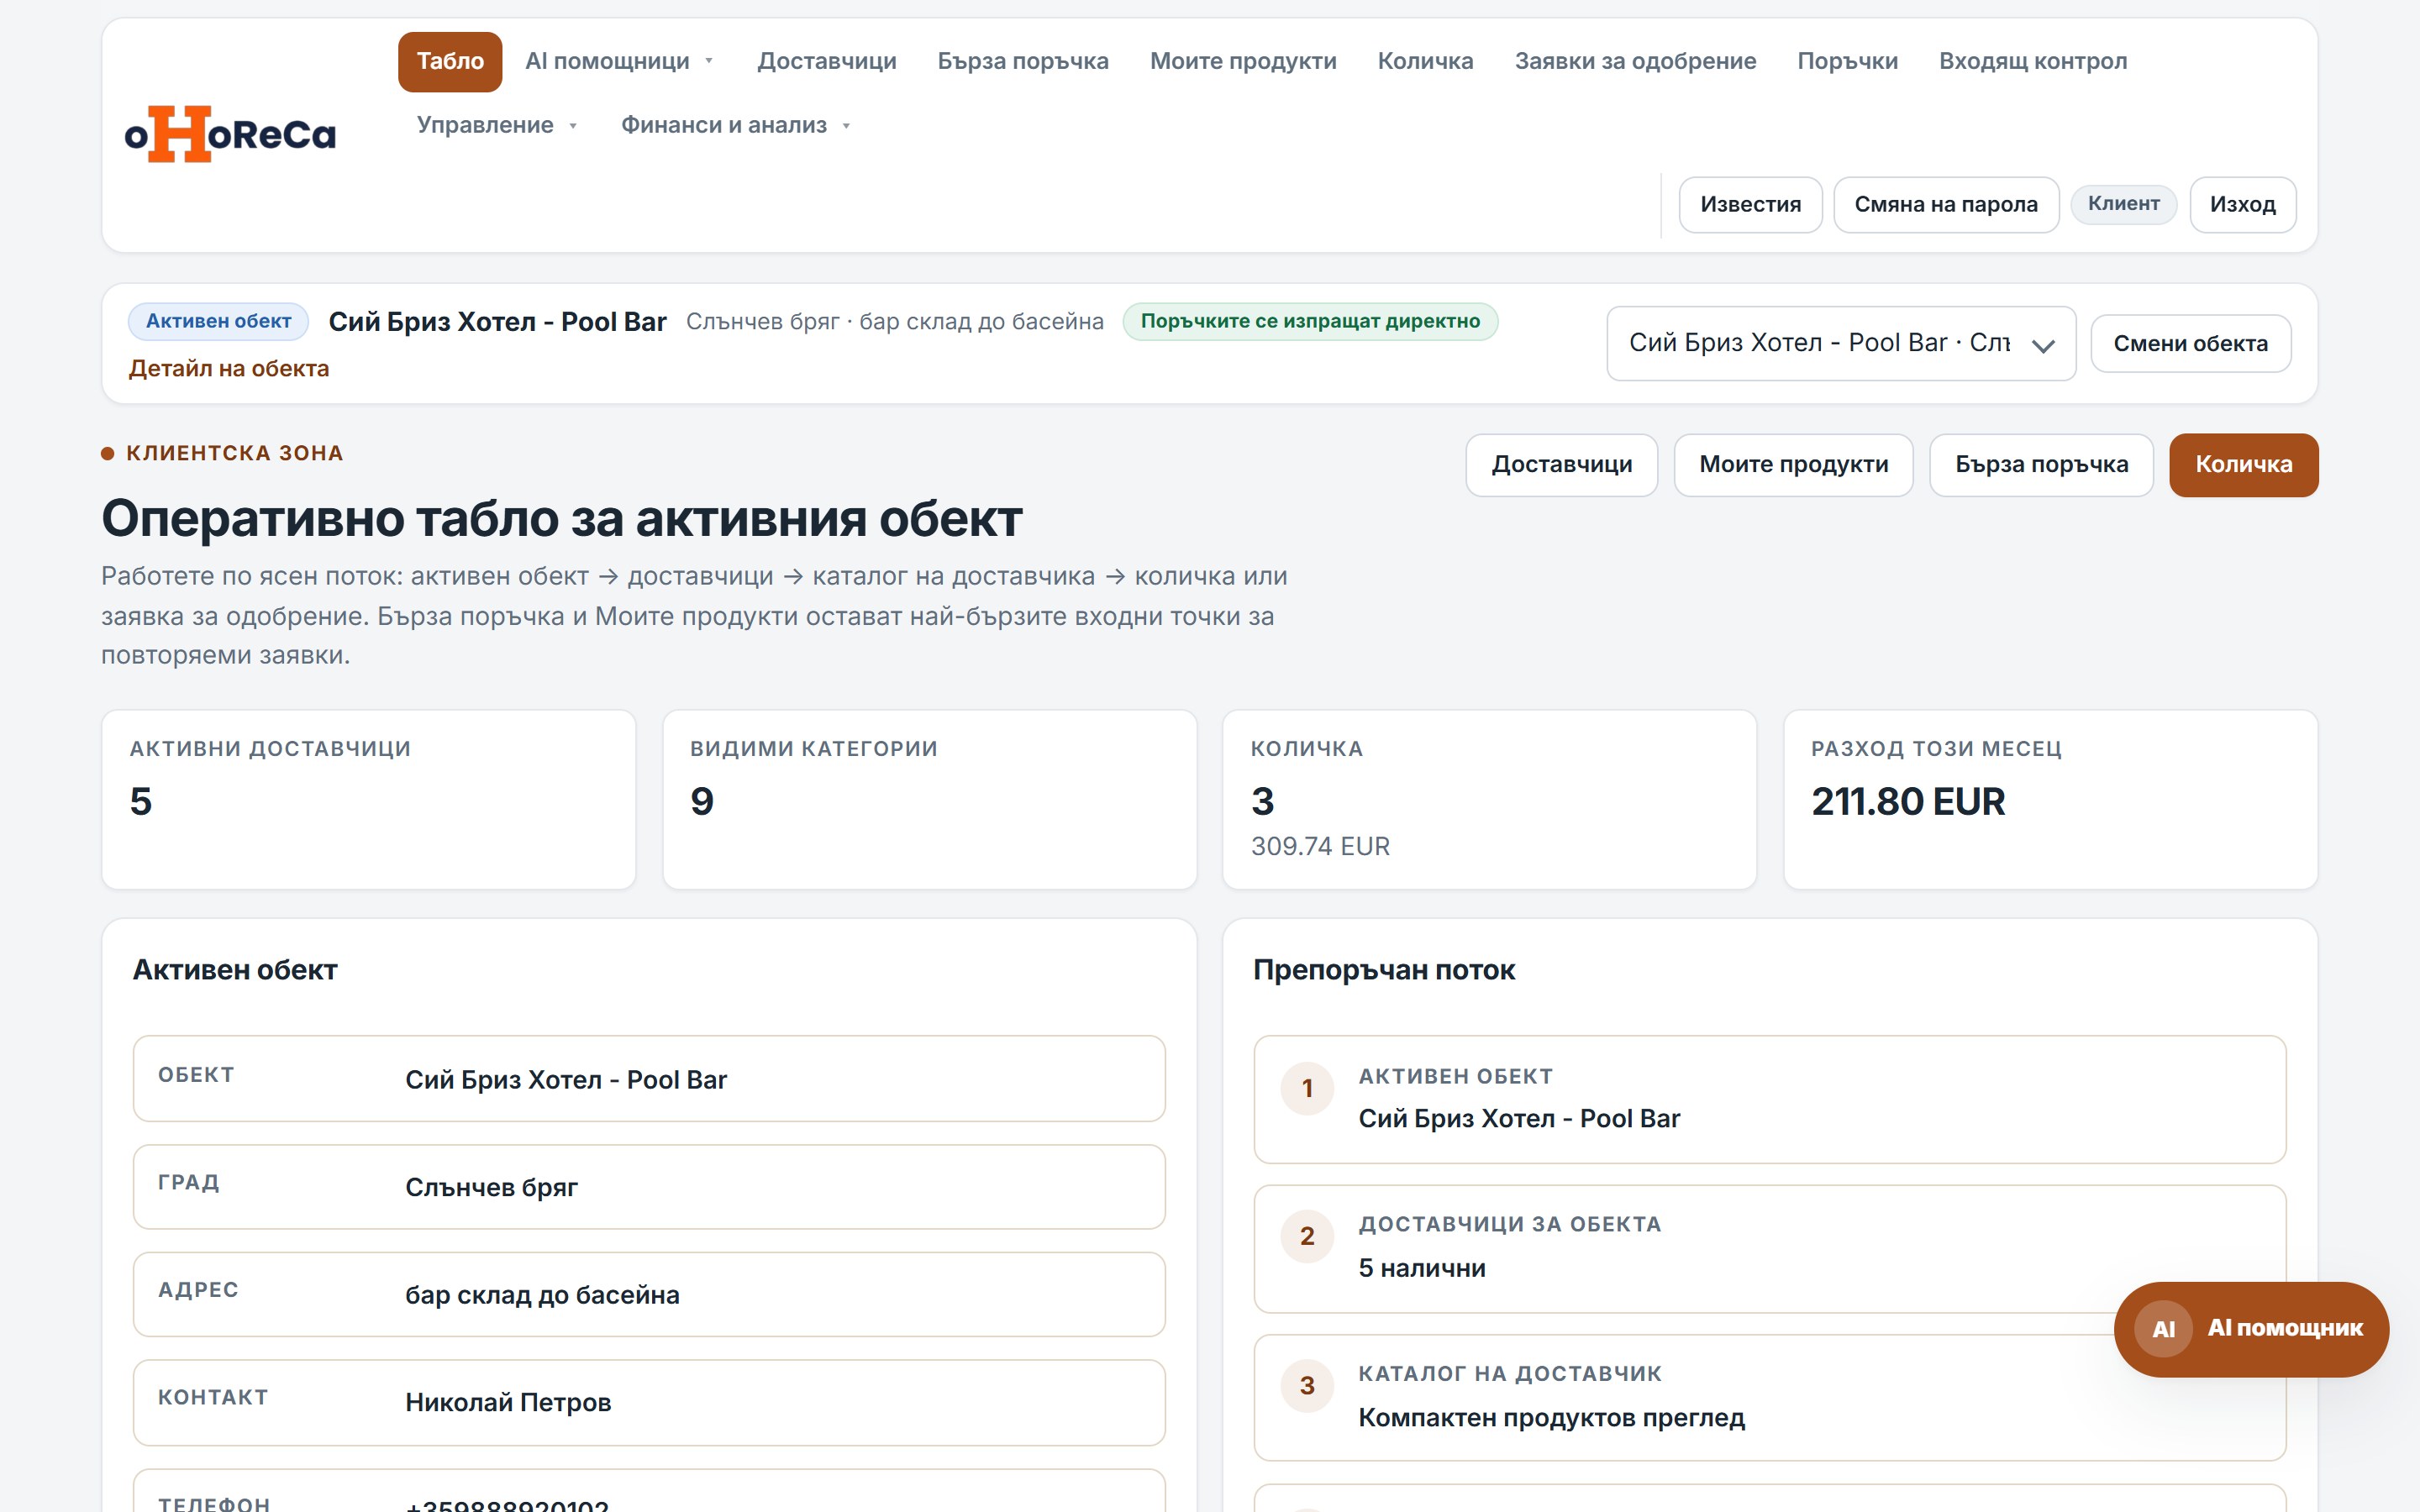Click Моите продукти quick action button
Screen dimensions: 2420x1512
coord(1793,465)
